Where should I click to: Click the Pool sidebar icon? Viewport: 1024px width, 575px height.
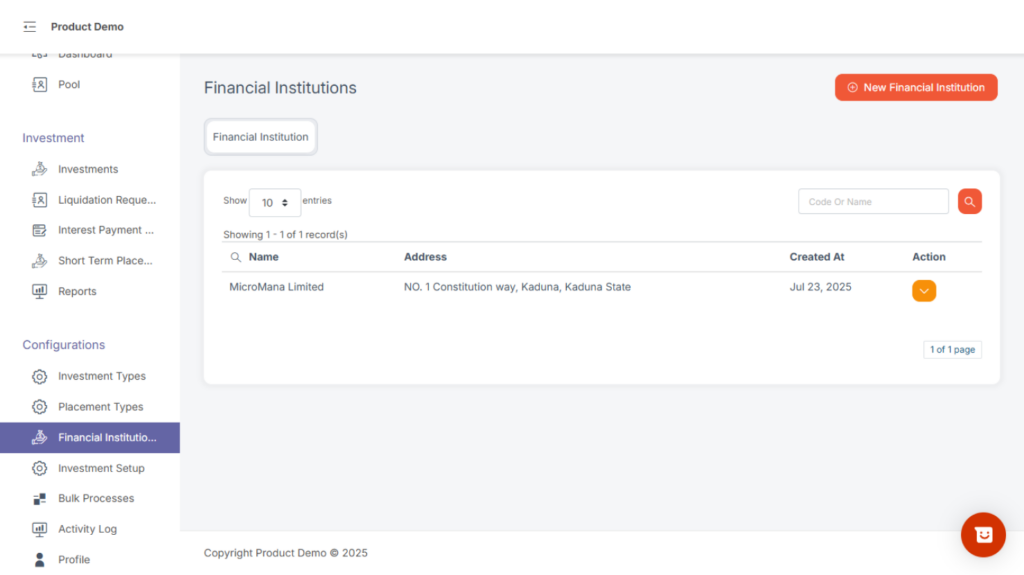tap(39, 85)
